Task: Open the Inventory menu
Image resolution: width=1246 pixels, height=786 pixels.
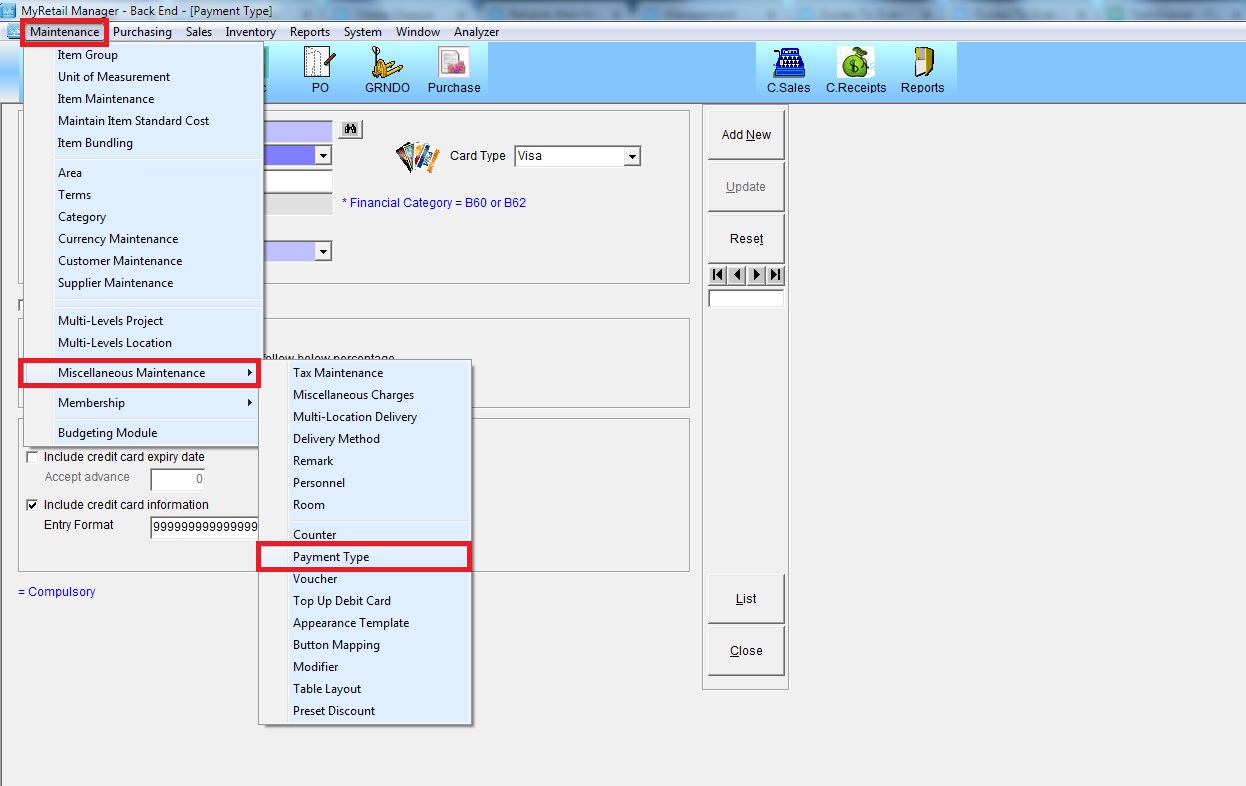Action: (250, 32)
